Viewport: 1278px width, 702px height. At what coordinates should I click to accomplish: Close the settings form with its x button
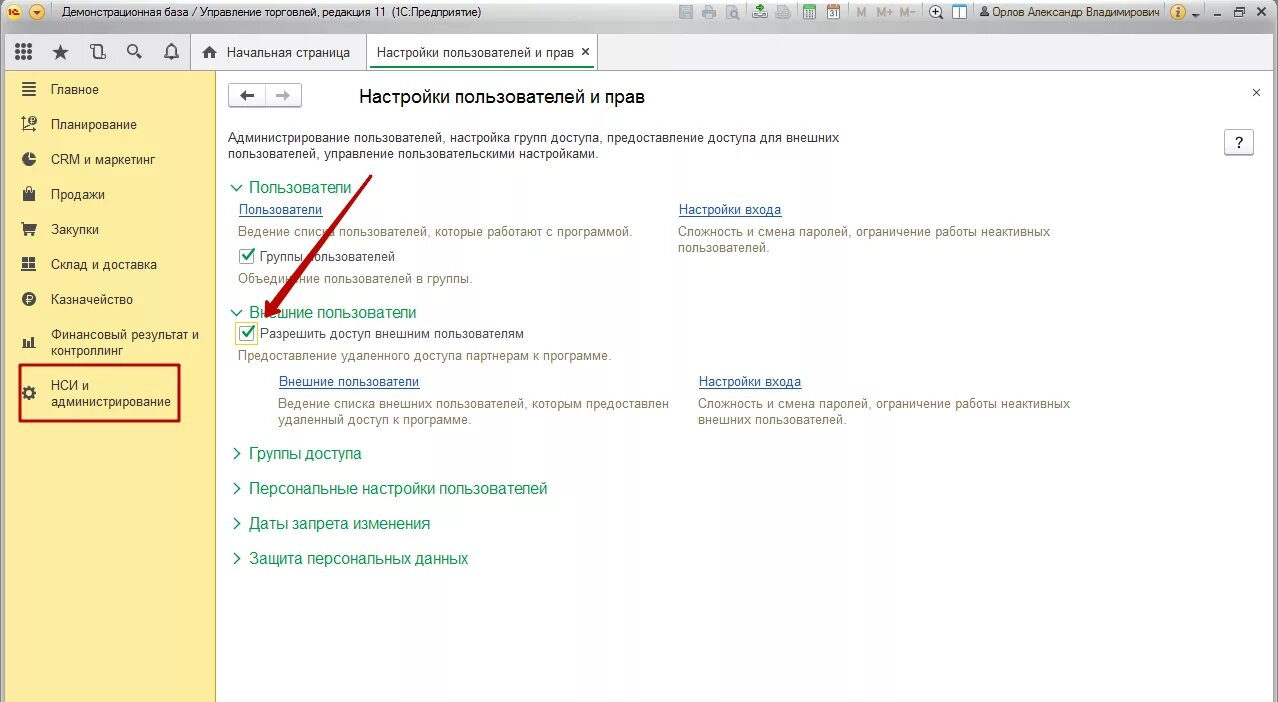pos(1256,92)
